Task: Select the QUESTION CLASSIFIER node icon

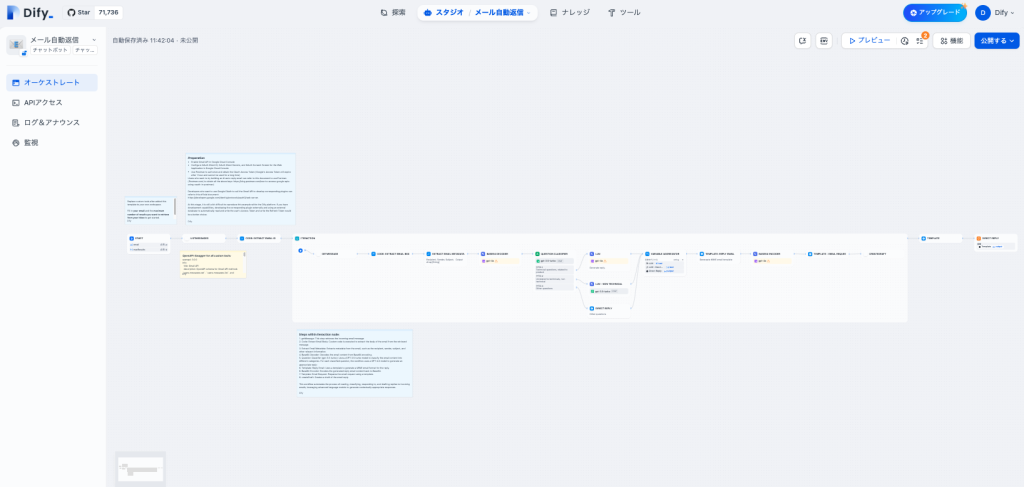Action: [537, 253]
